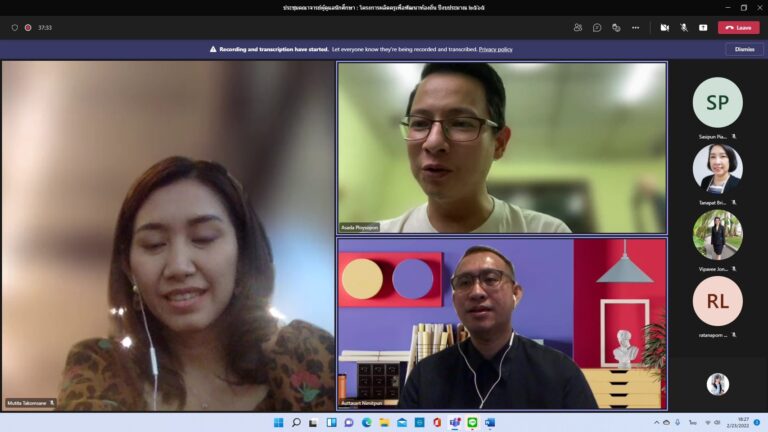Open the Windows Start menu
The width and height of the screenshot is (768, 432).
coord(279,422)
